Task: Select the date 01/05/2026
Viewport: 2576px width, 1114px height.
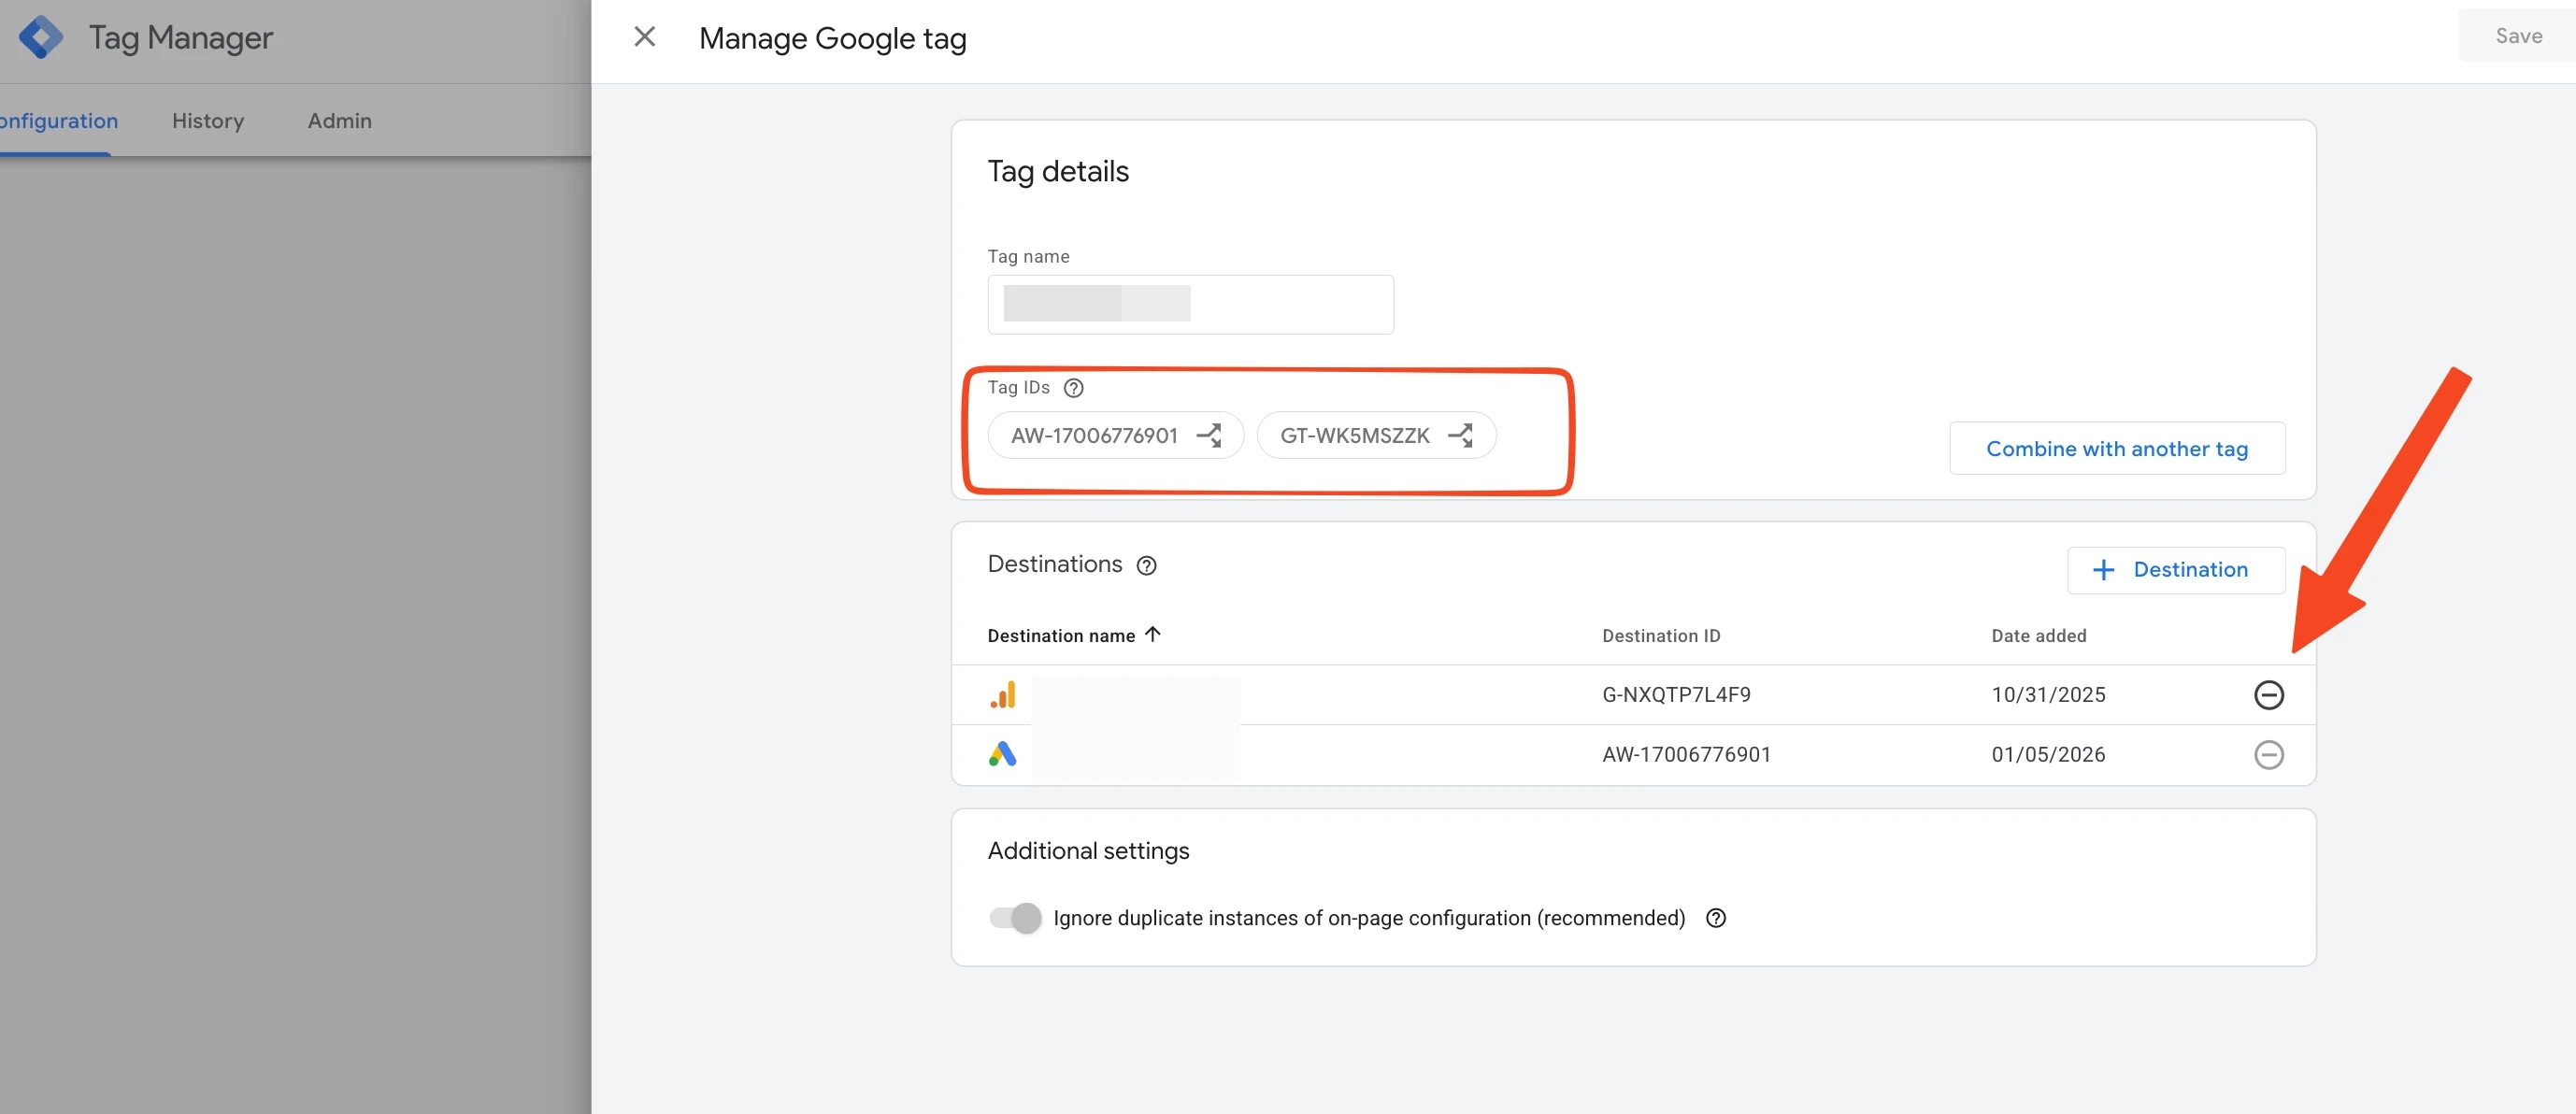Action: pyautogui.click(x=2048, y=755)
